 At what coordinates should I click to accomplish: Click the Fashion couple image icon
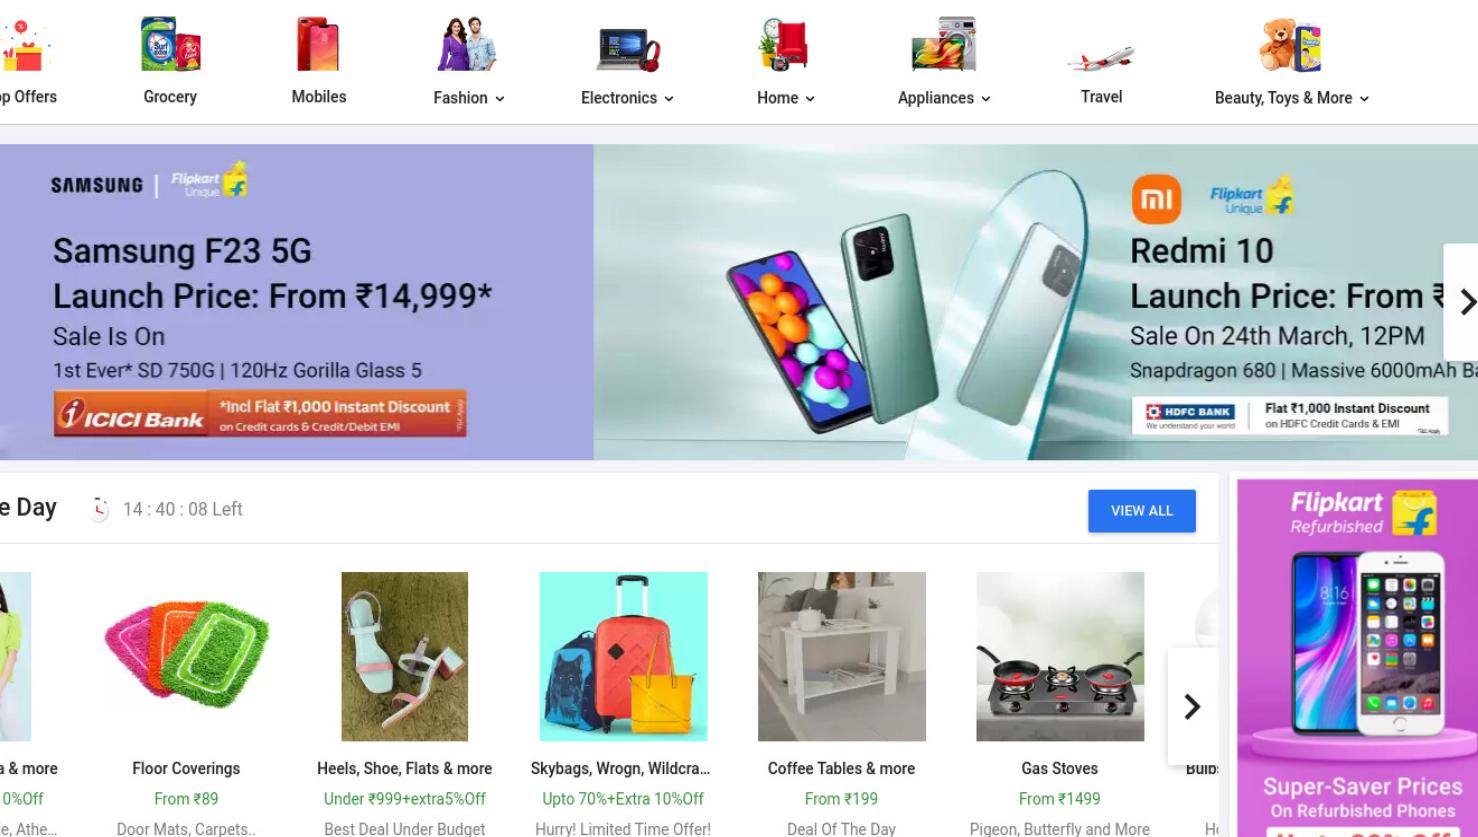[467, 44]
